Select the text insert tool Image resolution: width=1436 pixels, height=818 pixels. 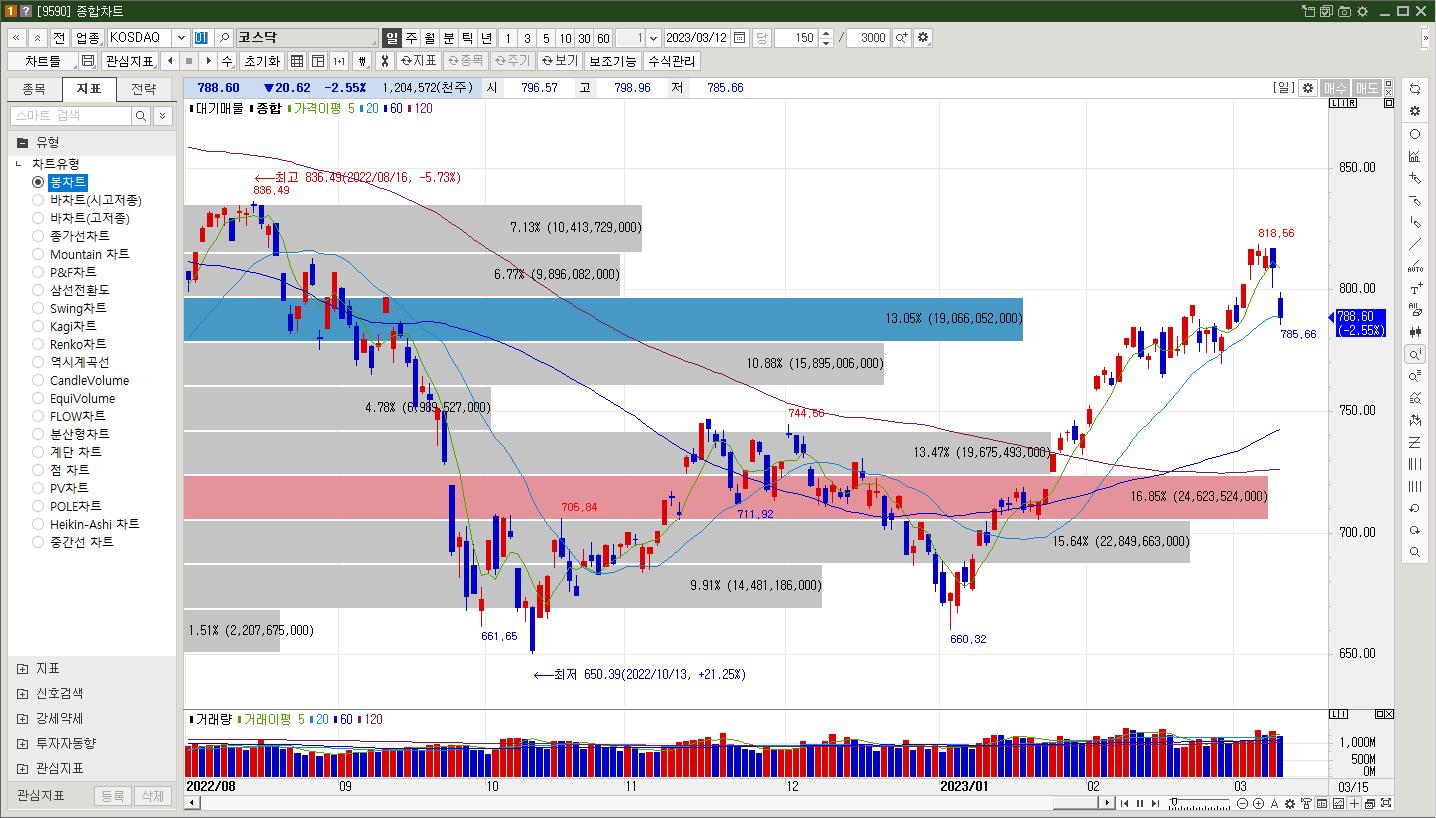(1414, 288)
